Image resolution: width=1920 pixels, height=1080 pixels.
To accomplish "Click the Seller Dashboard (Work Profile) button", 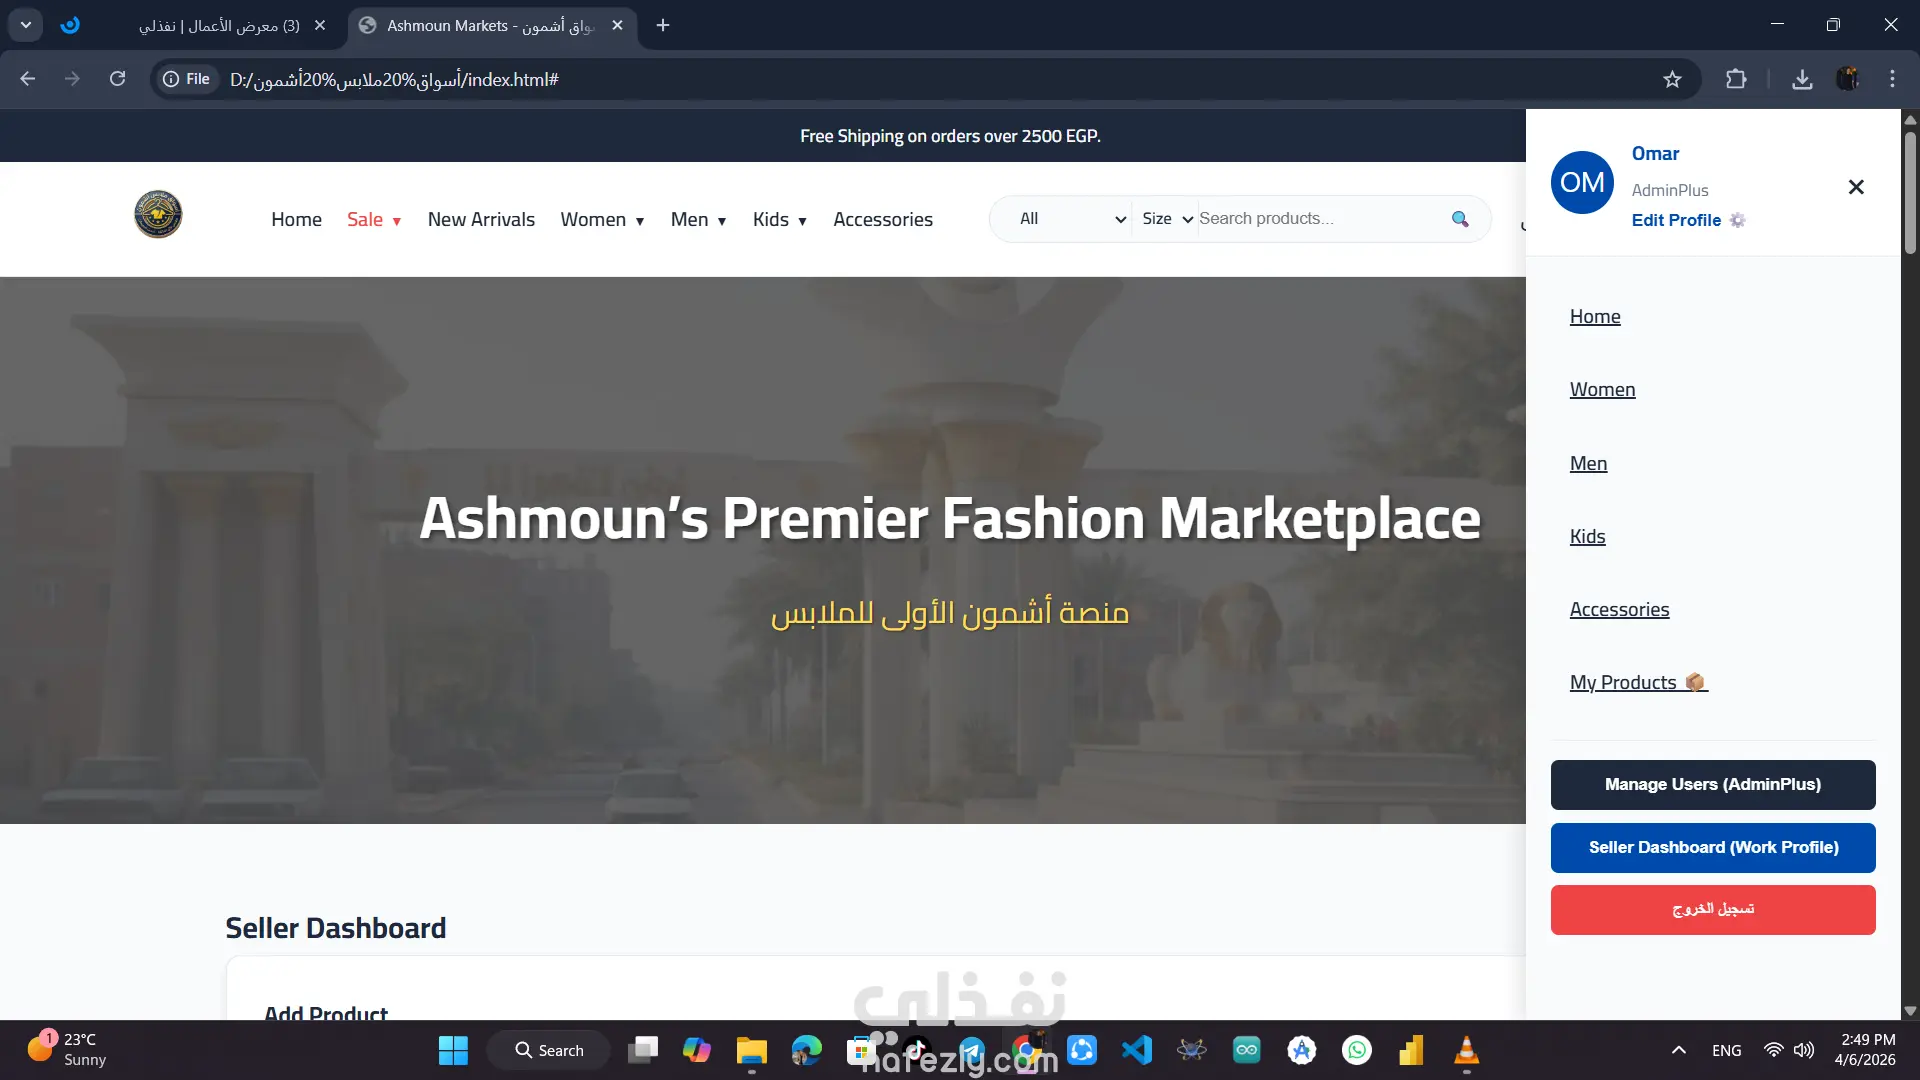I will point(1712,848).
